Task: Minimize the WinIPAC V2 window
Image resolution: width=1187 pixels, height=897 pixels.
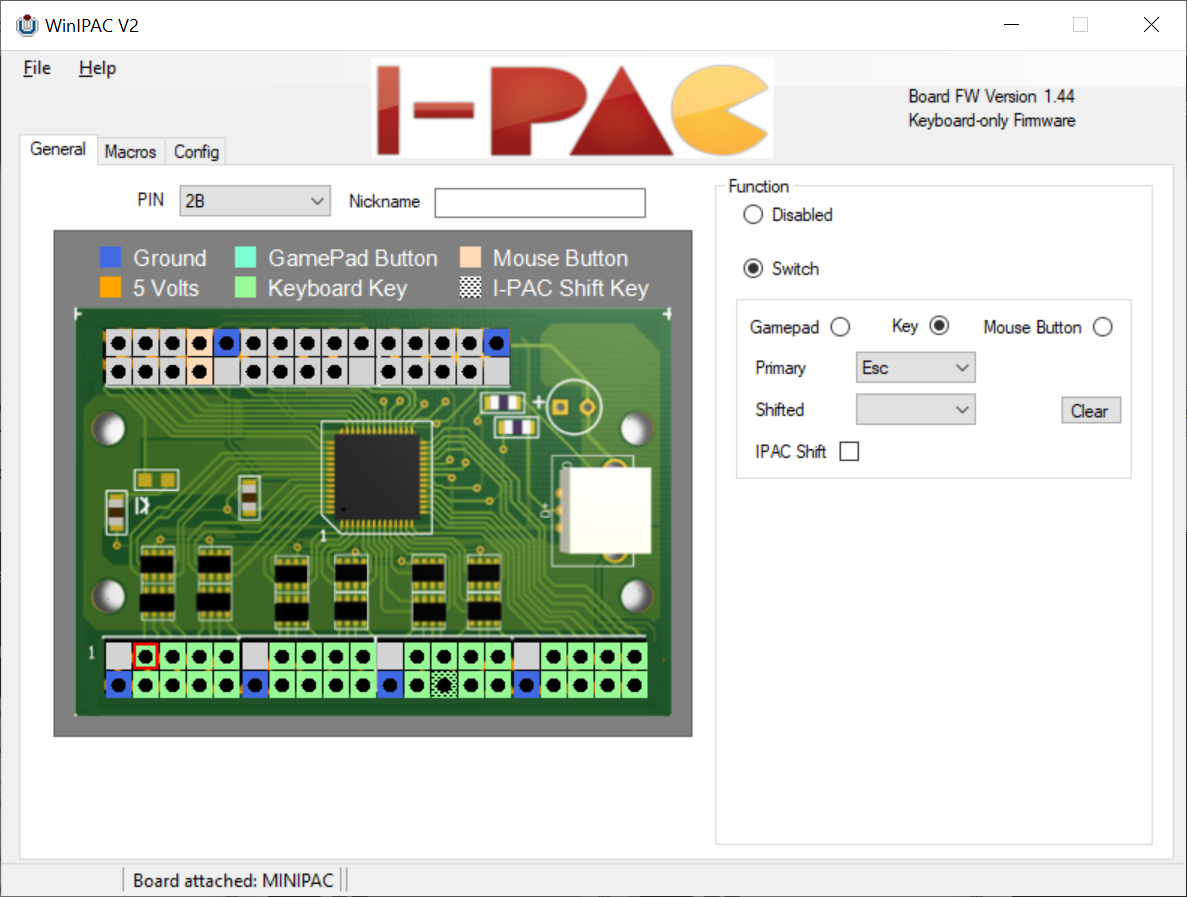Action: tap(1011, 25)
